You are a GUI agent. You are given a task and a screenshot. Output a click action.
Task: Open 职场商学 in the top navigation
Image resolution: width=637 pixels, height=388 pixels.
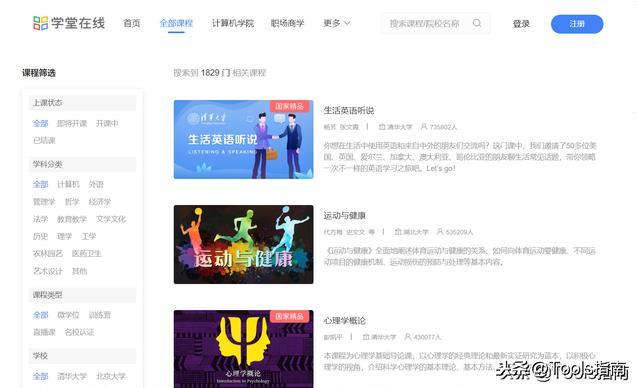pyautogui.click(x=287, y=23)
